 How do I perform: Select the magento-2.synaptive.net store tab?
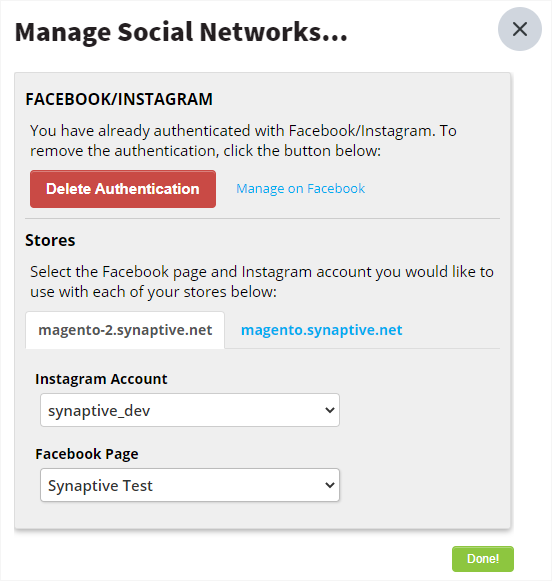click(x=125, y=330)
